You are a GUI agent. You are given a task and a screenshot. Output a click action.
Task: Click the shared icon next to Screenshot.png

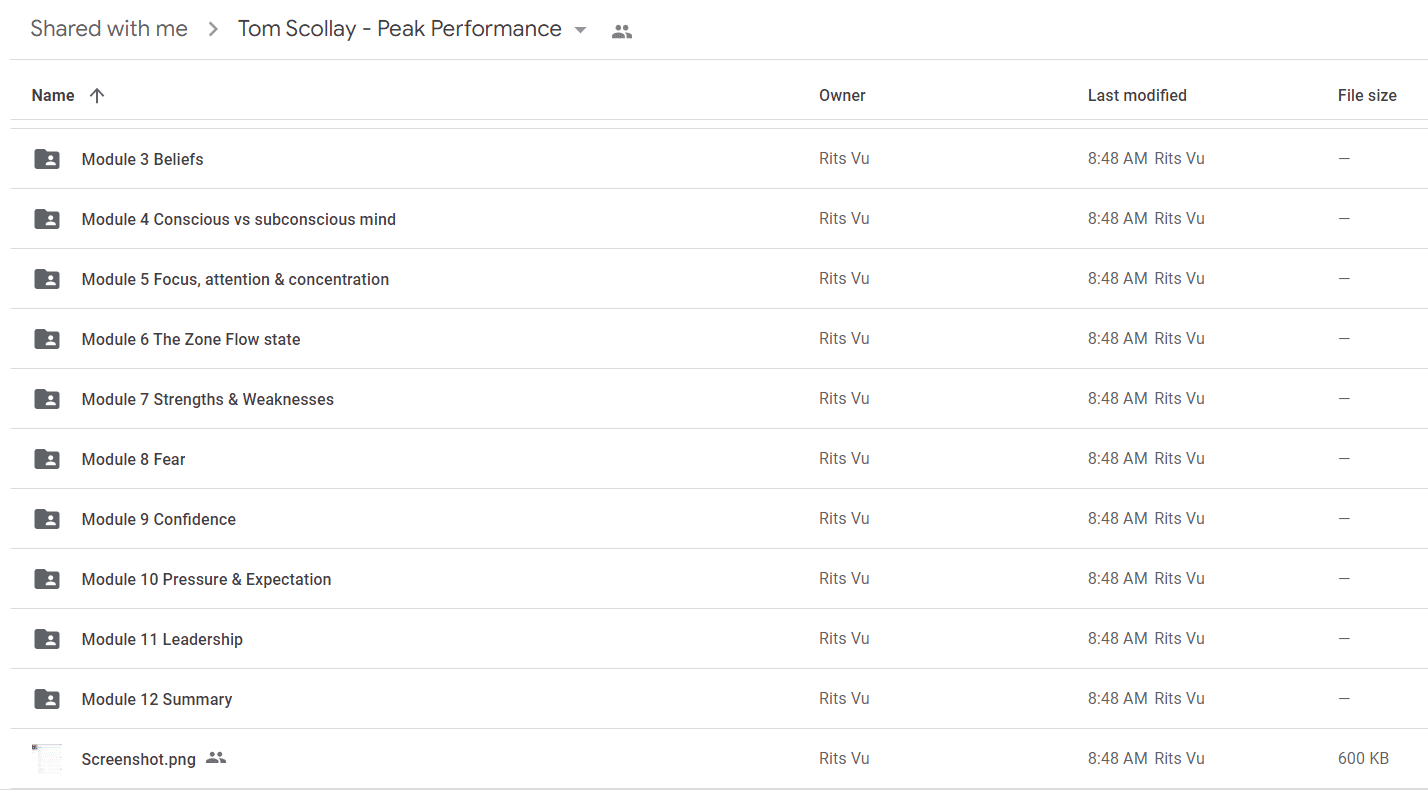tap(216, 758)
